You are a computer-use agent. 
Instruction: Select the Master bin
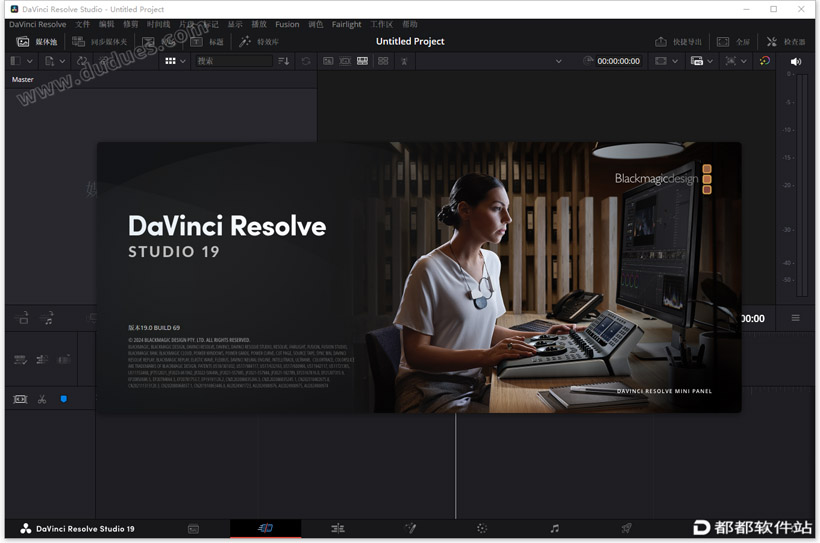point(22,80)
